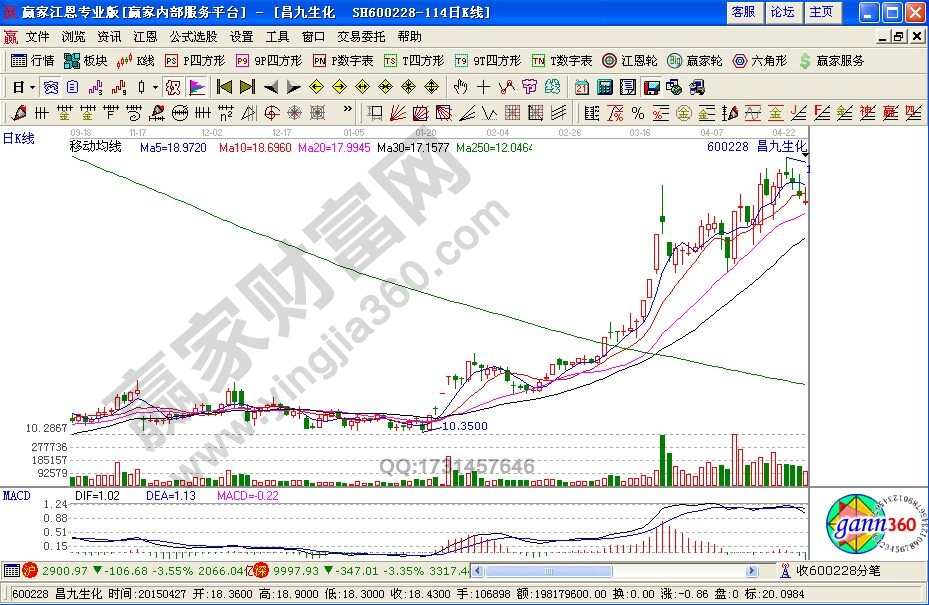
Task: Click the percent sign drawing tool
Action: click(636, 112)
